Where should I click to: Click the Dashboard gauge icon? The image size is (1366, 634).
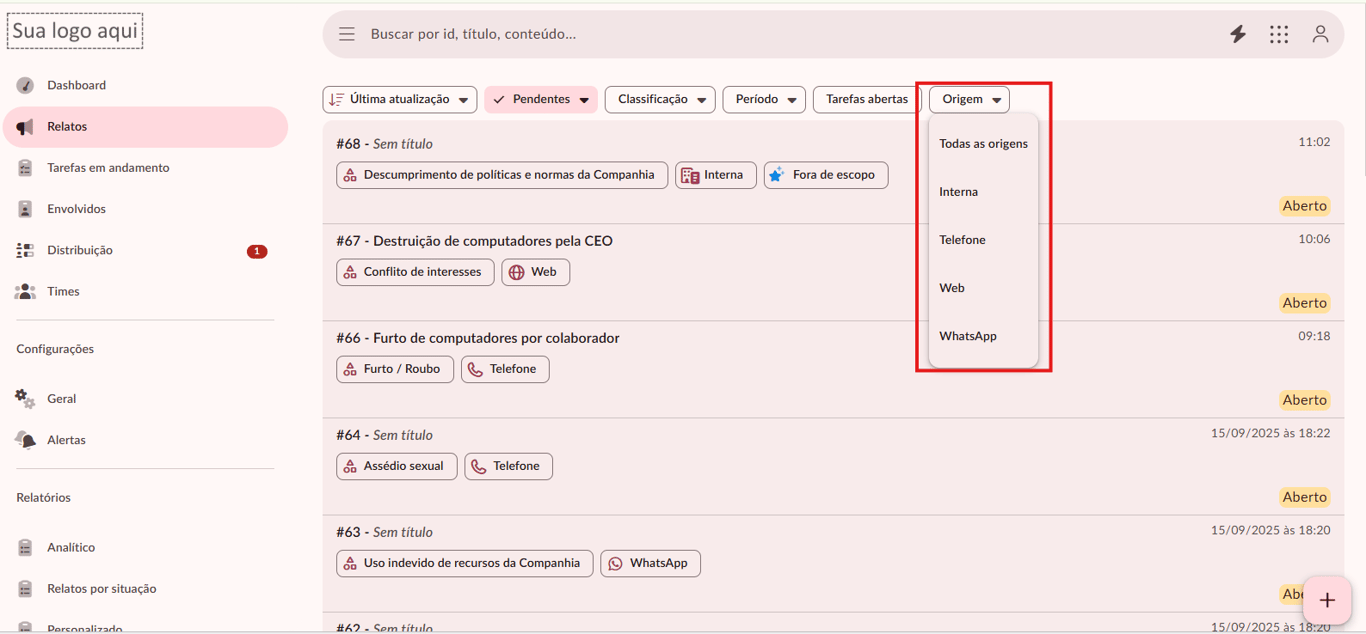click(25, 85)
